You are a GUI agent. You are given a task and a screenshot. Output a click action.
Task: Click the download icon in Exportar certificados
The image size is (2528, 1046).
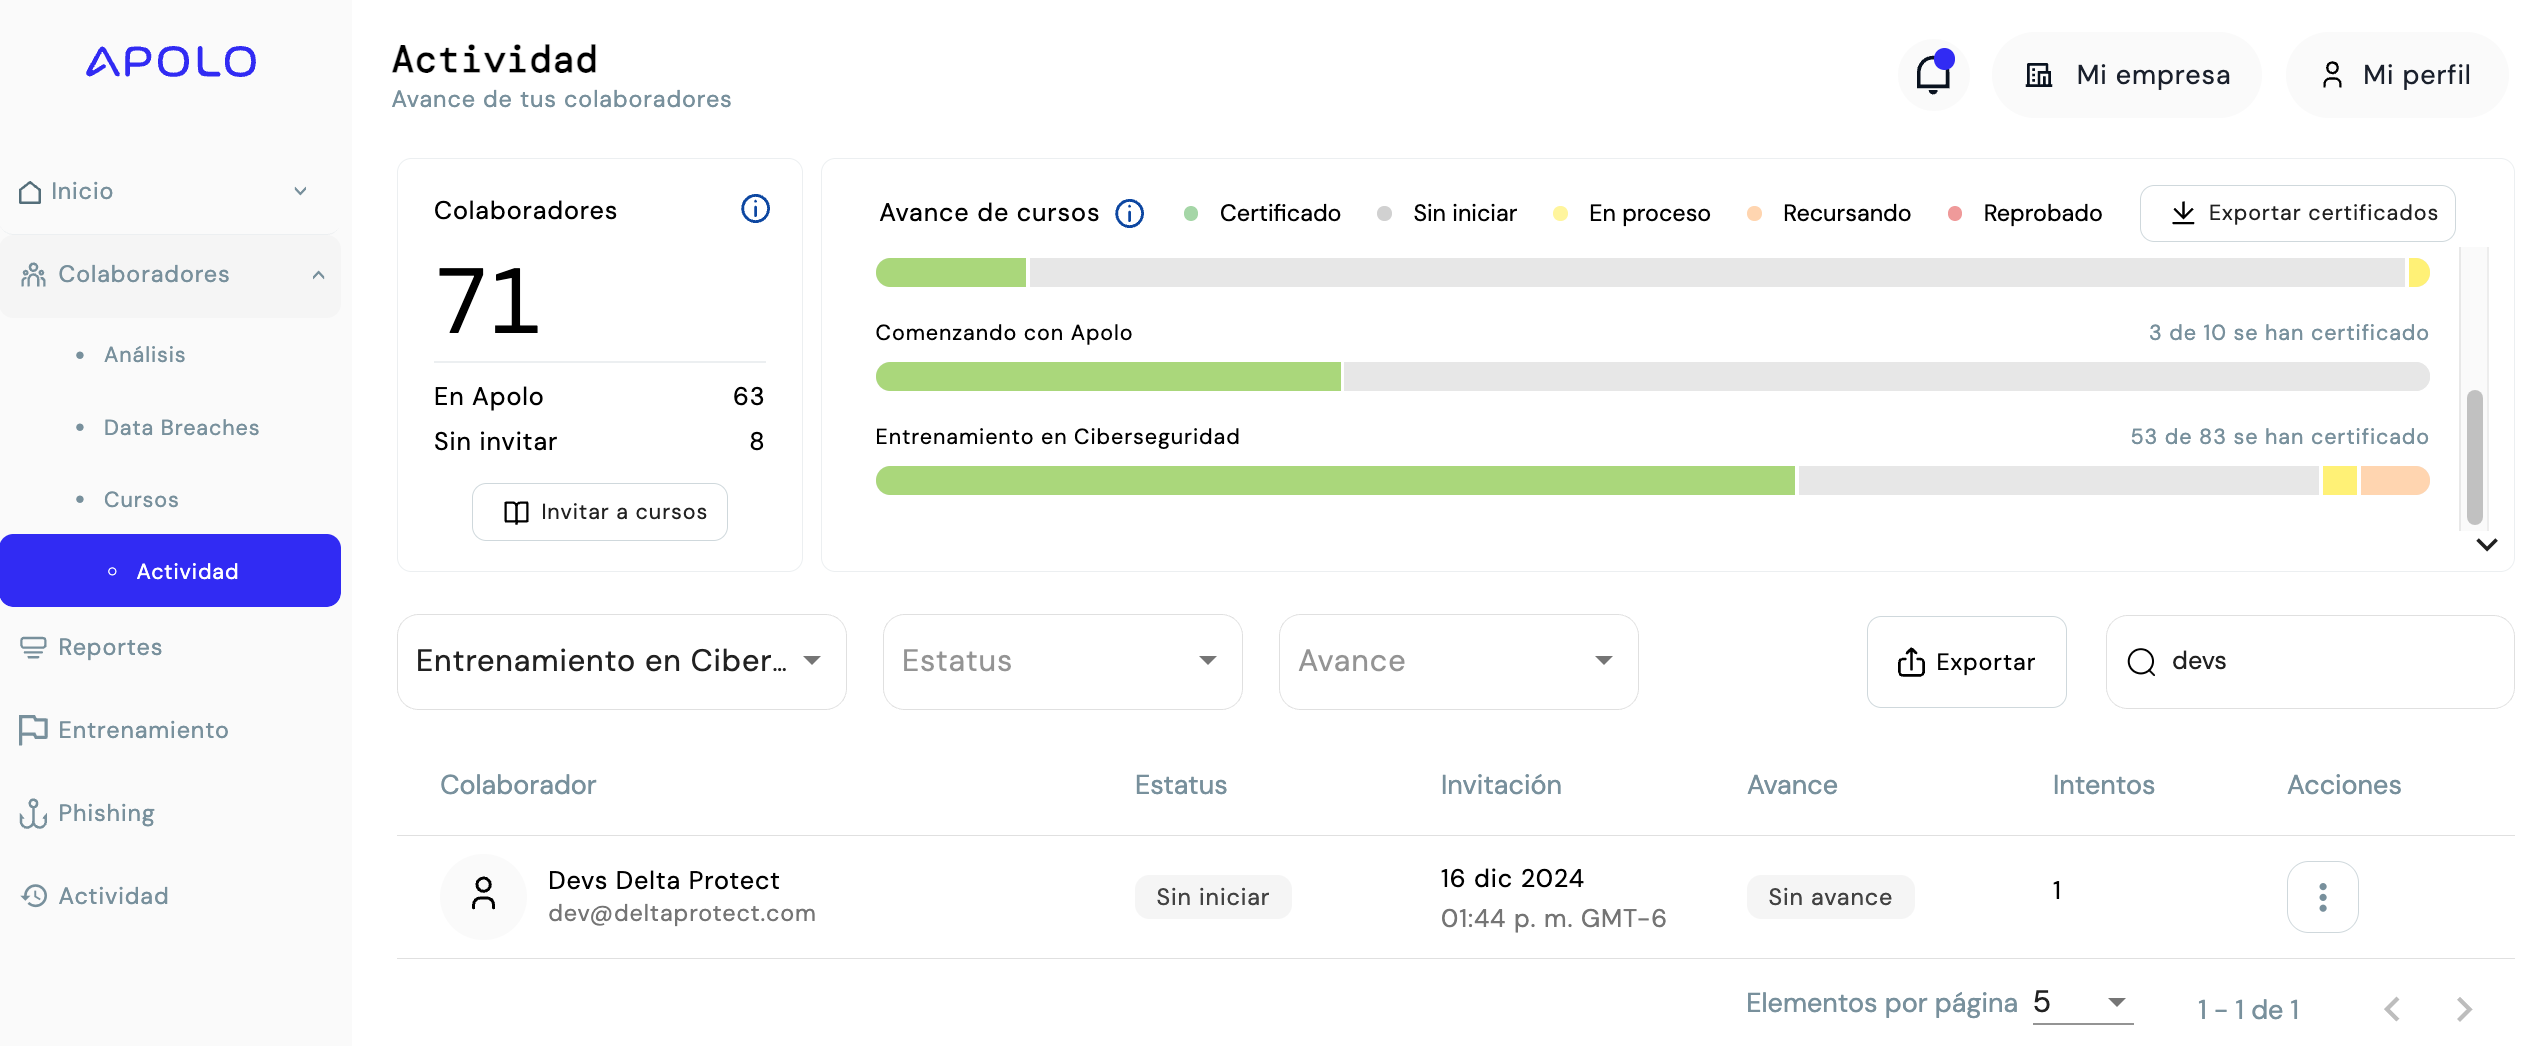[2183, 213]
